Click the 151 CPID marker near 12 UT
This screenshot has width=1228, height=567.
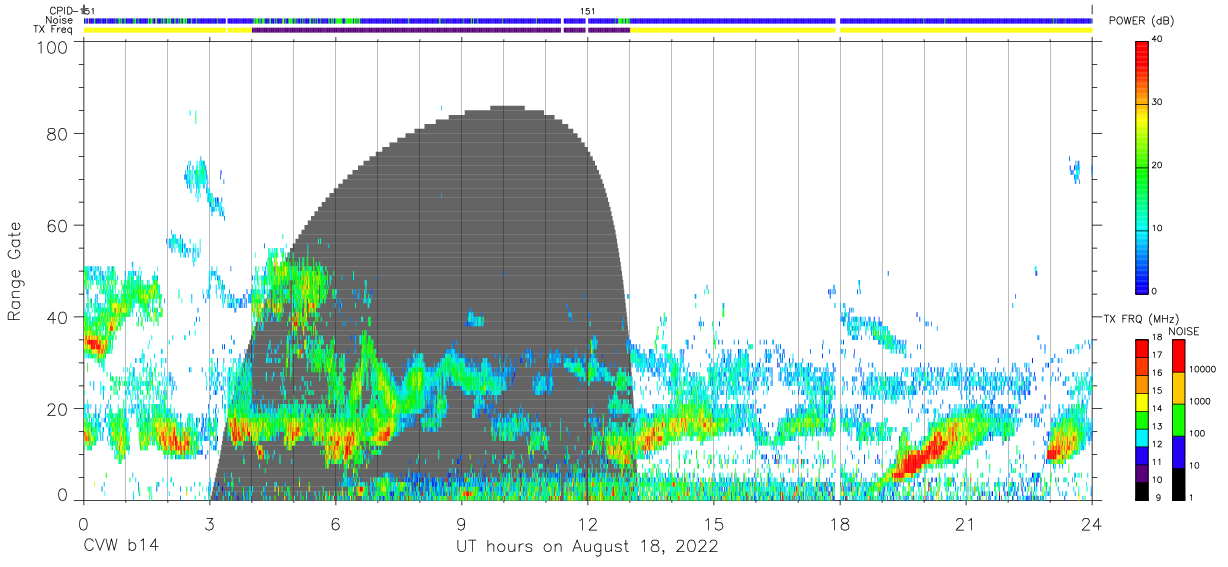click(x=588, y=11)
